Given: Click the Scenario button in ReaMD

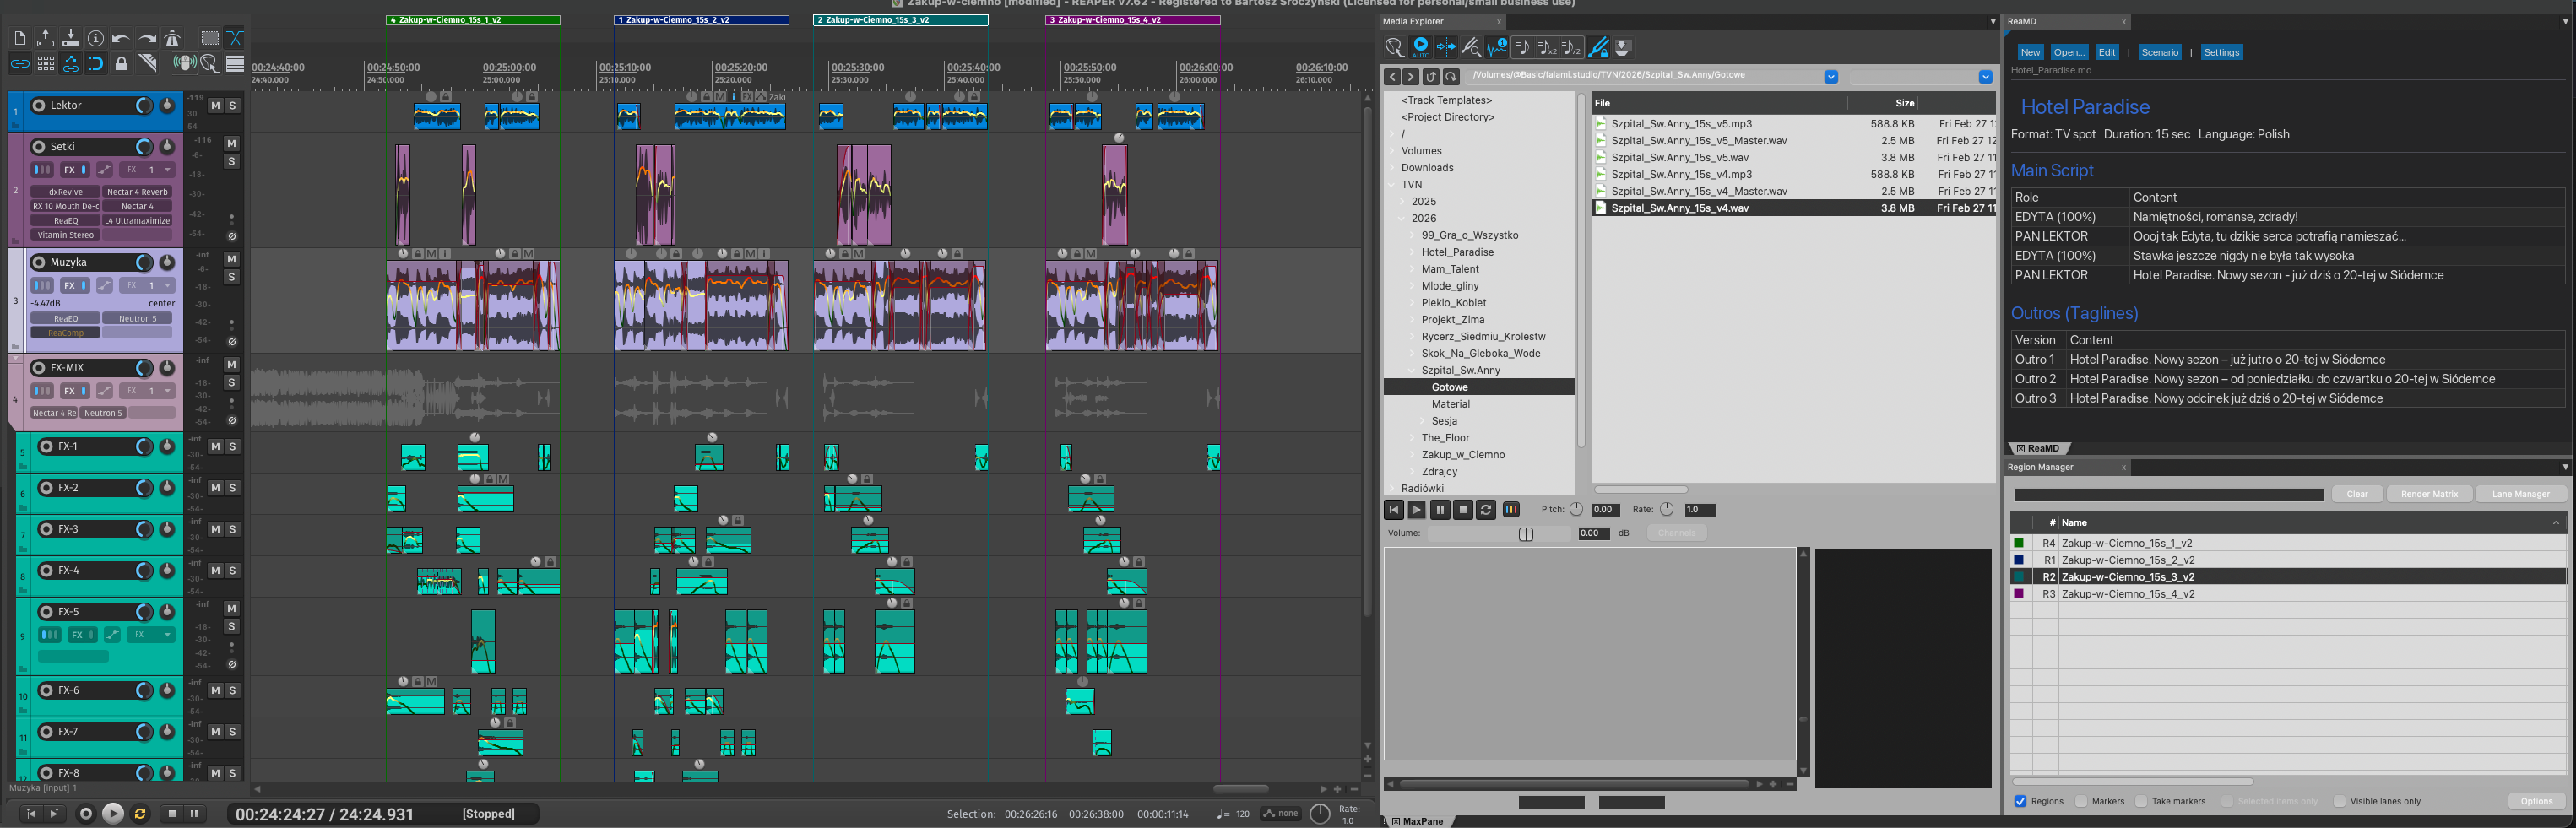Looking at the screenshot, I should click(2159, 52).
